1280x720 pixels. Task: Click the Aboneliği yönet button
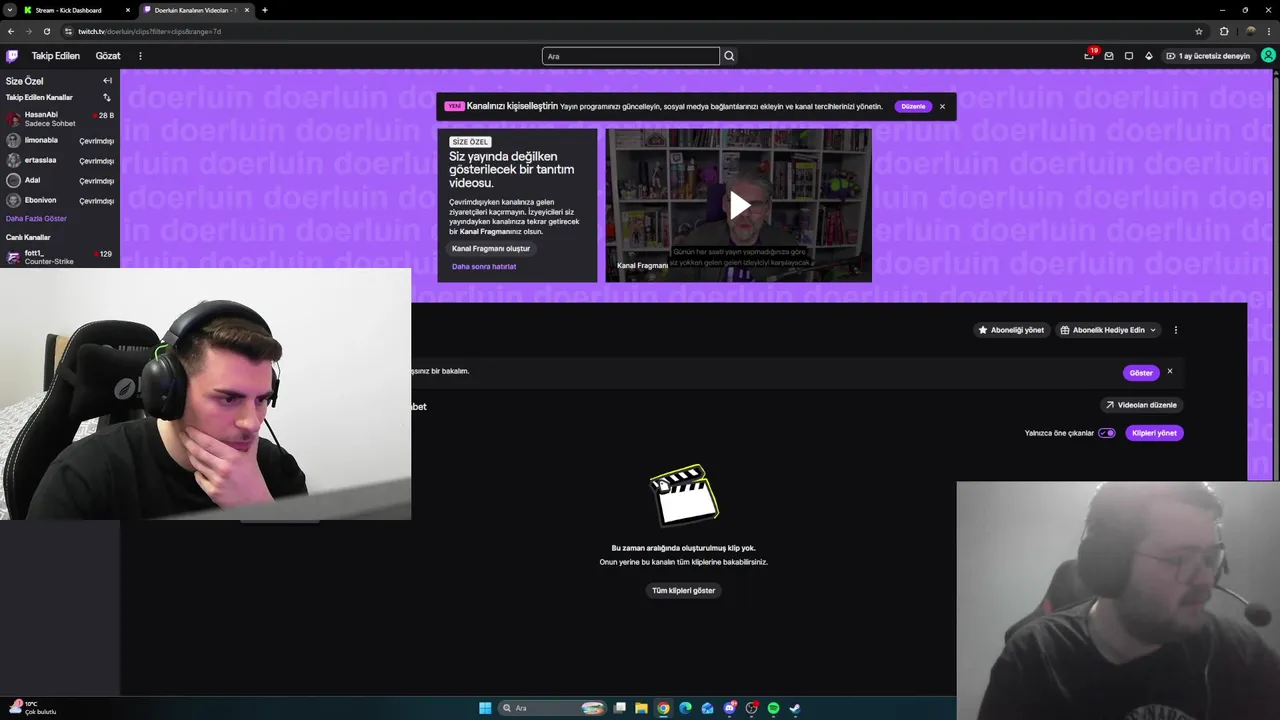[x=1011, y=330]
